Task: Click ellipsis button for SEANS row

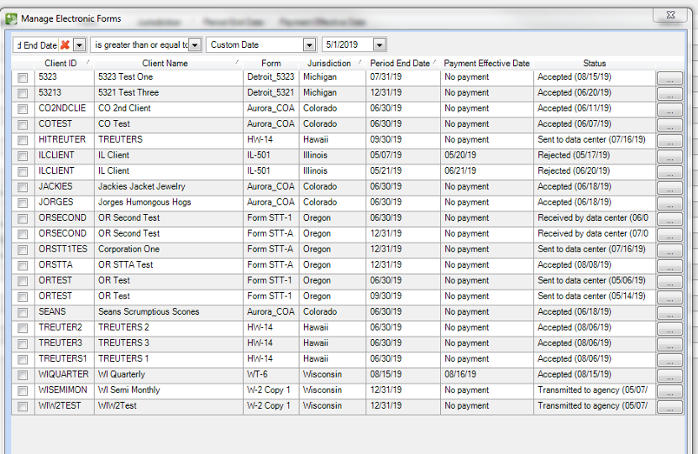Action: coord(669,314)
